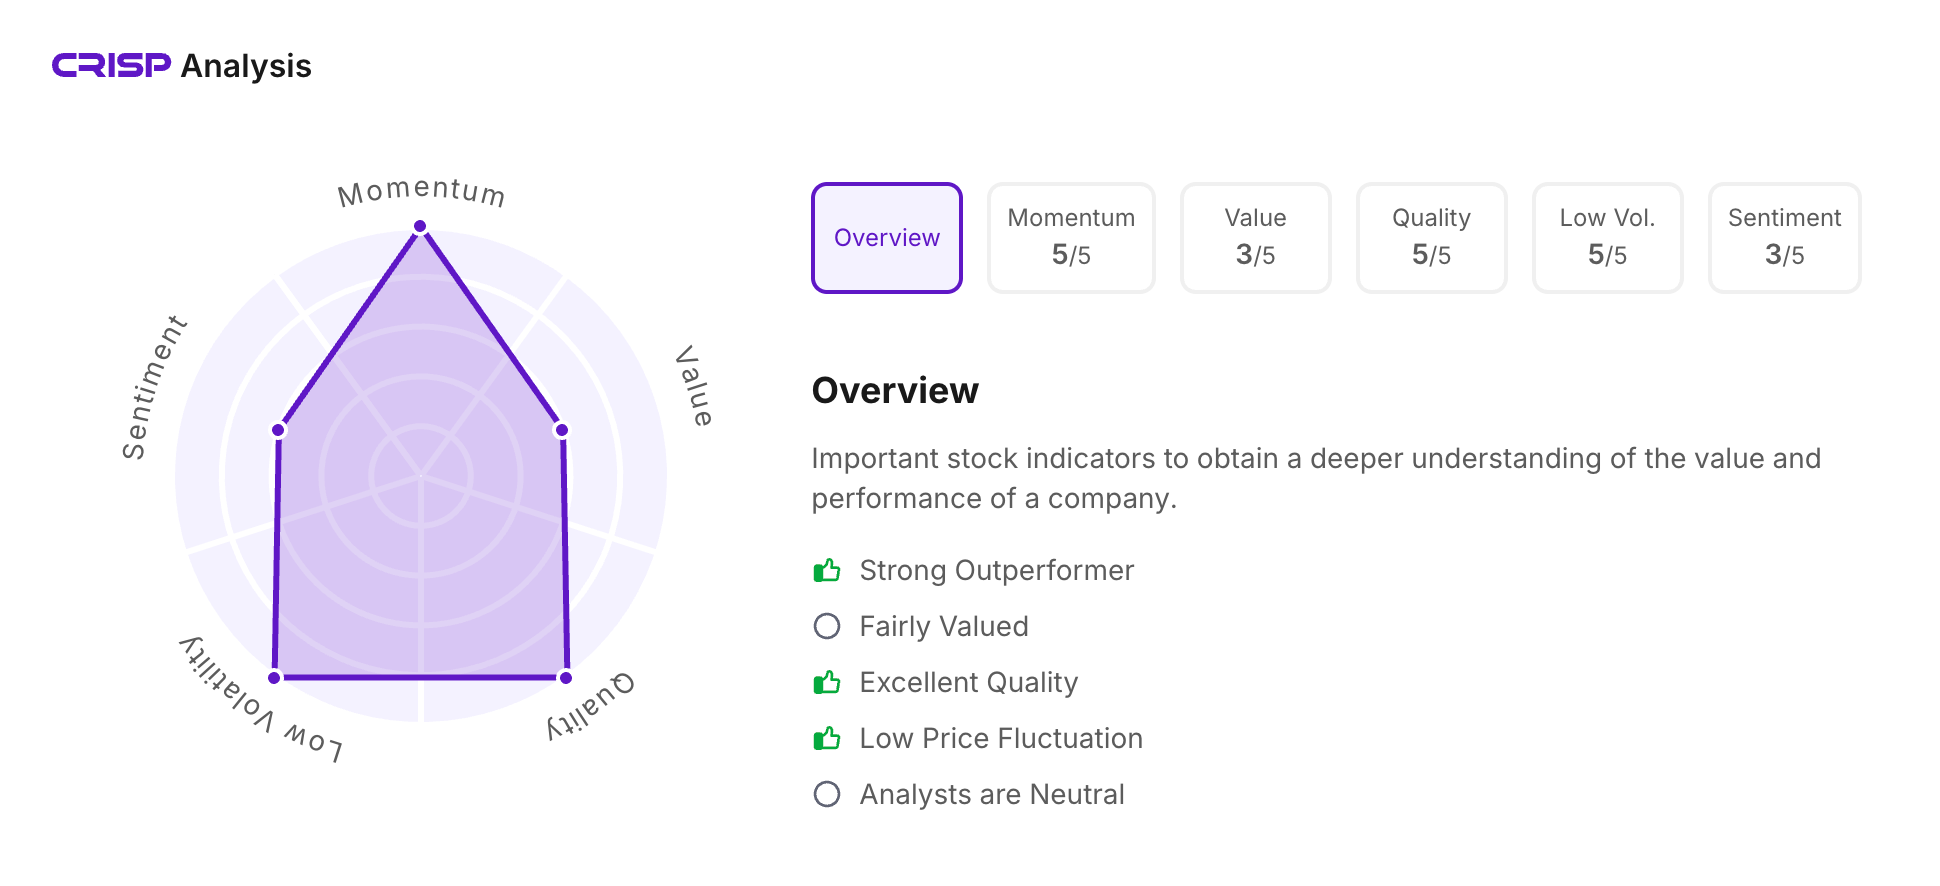Click neutral circle beside Analysts are Neutral
The width and height of the screenshot is (1940, 886).
coord(827,794)
